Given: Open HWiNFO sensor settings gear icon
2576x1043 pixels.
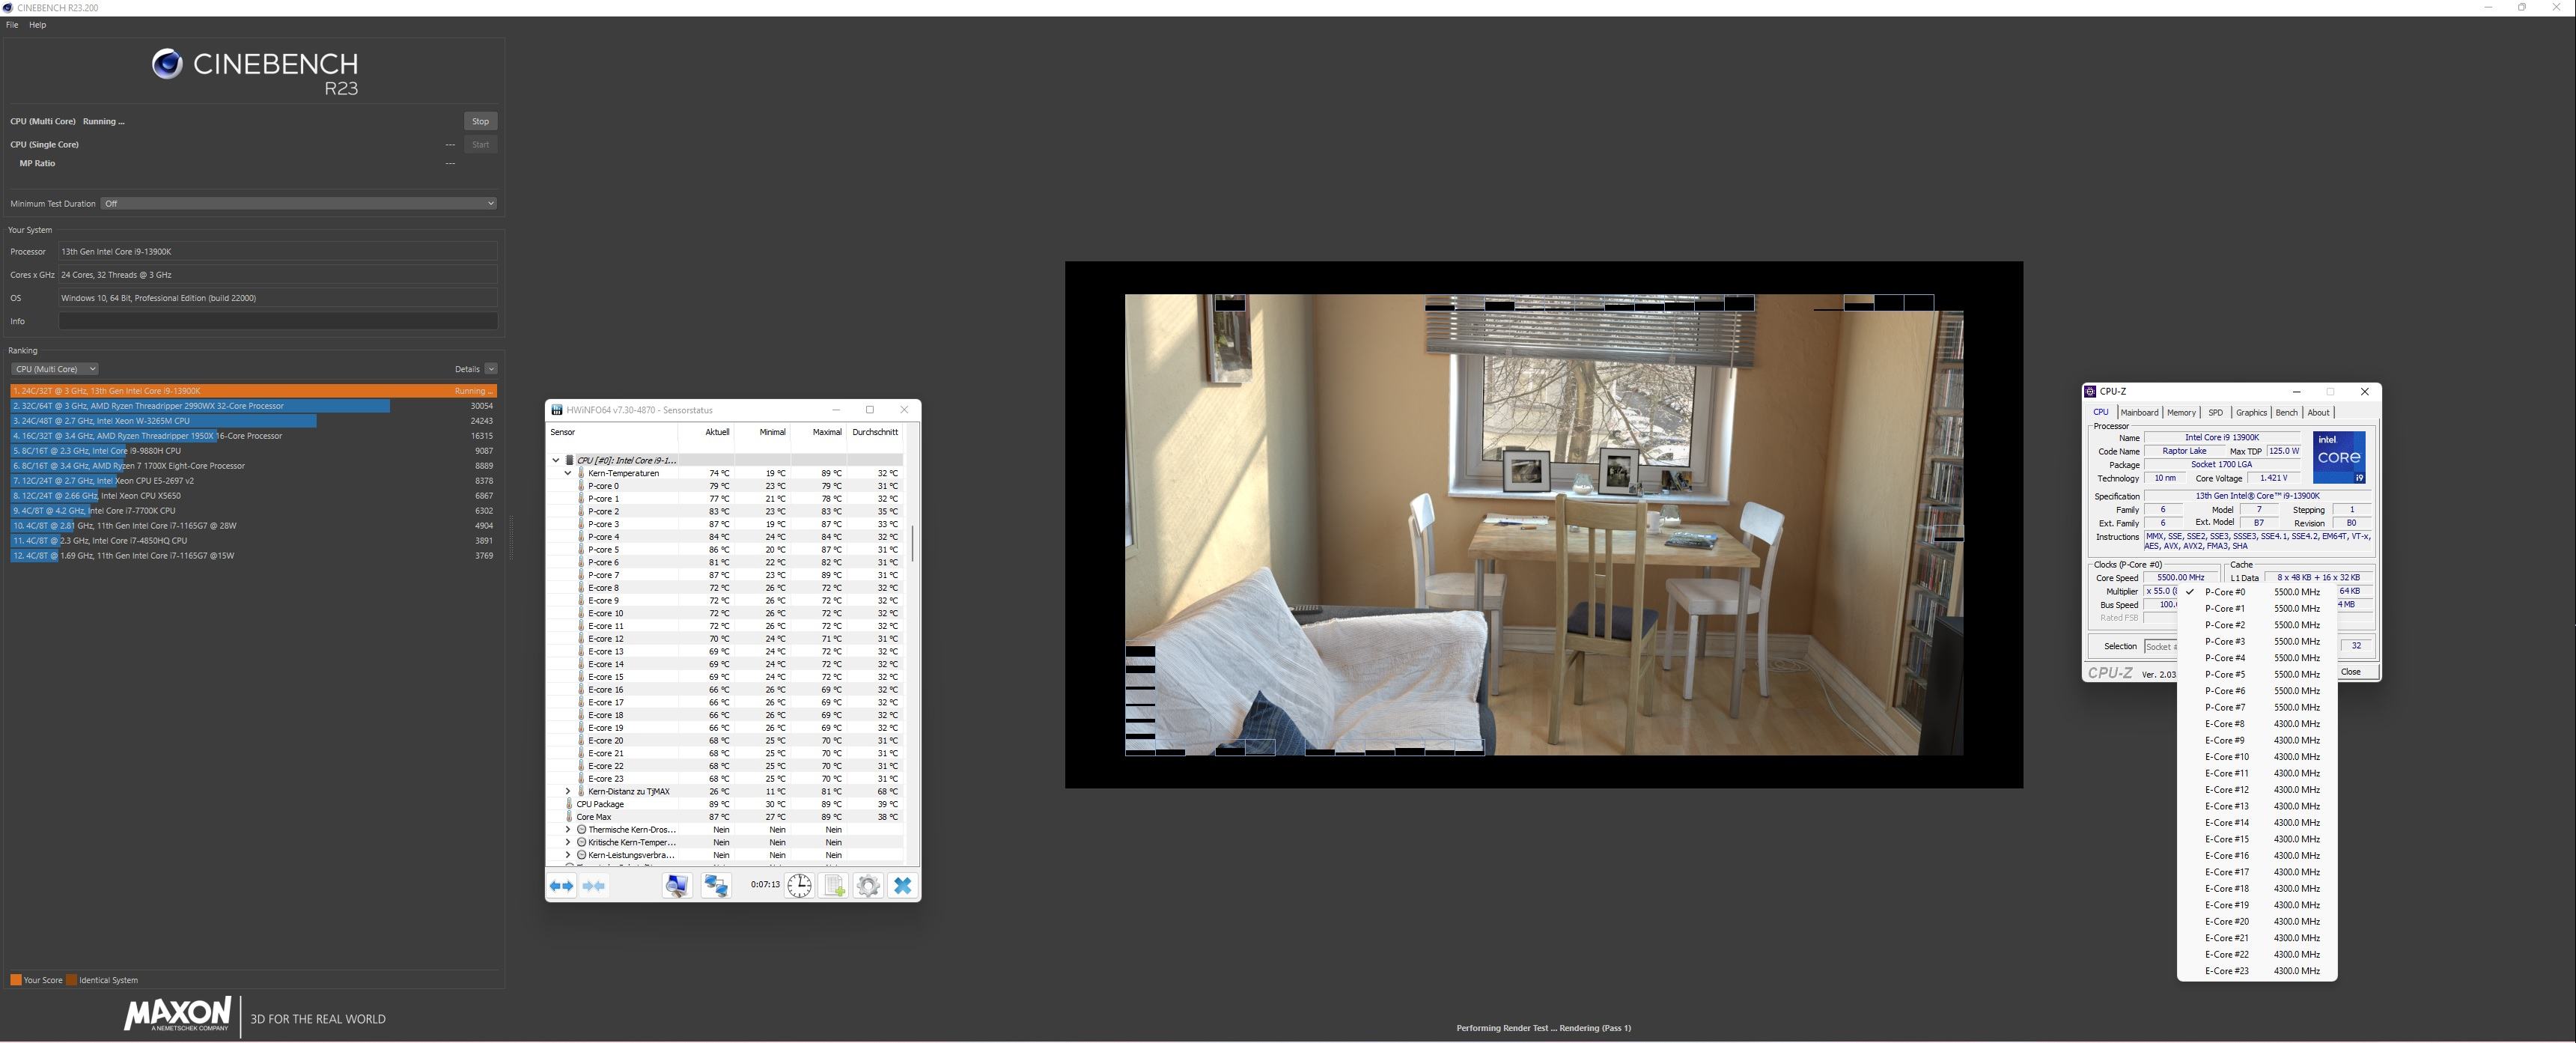Looking at the screenshot, I should pos(868,886).
